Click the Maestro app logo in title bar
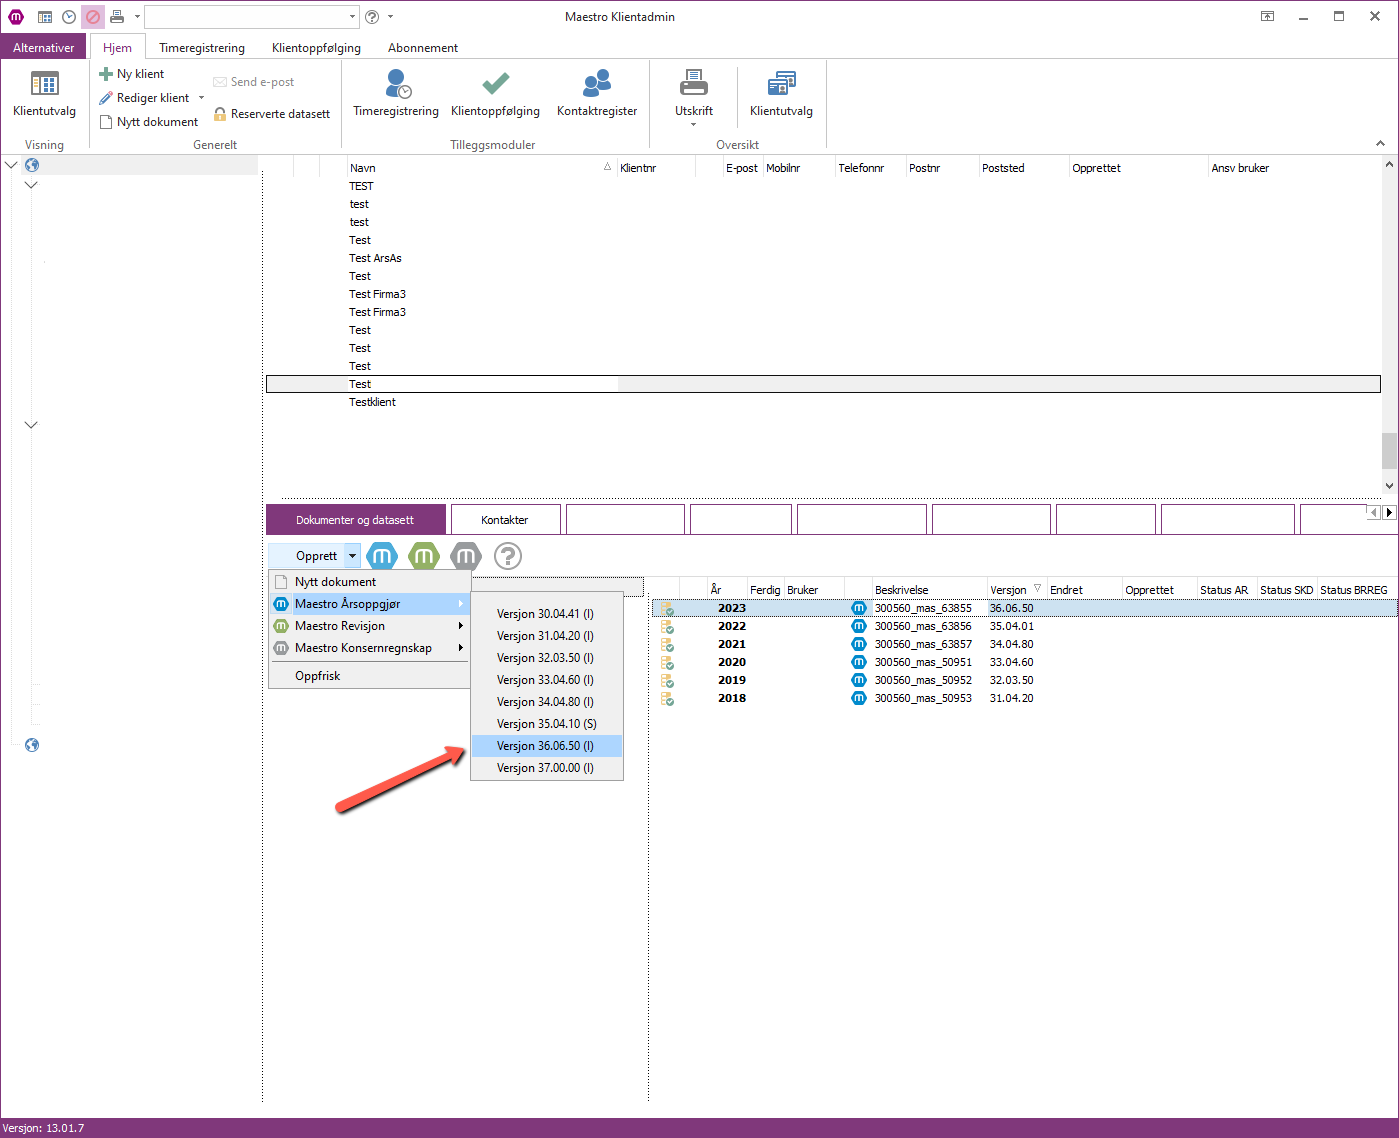1399x1138 pixels. [x=16, y=17]
